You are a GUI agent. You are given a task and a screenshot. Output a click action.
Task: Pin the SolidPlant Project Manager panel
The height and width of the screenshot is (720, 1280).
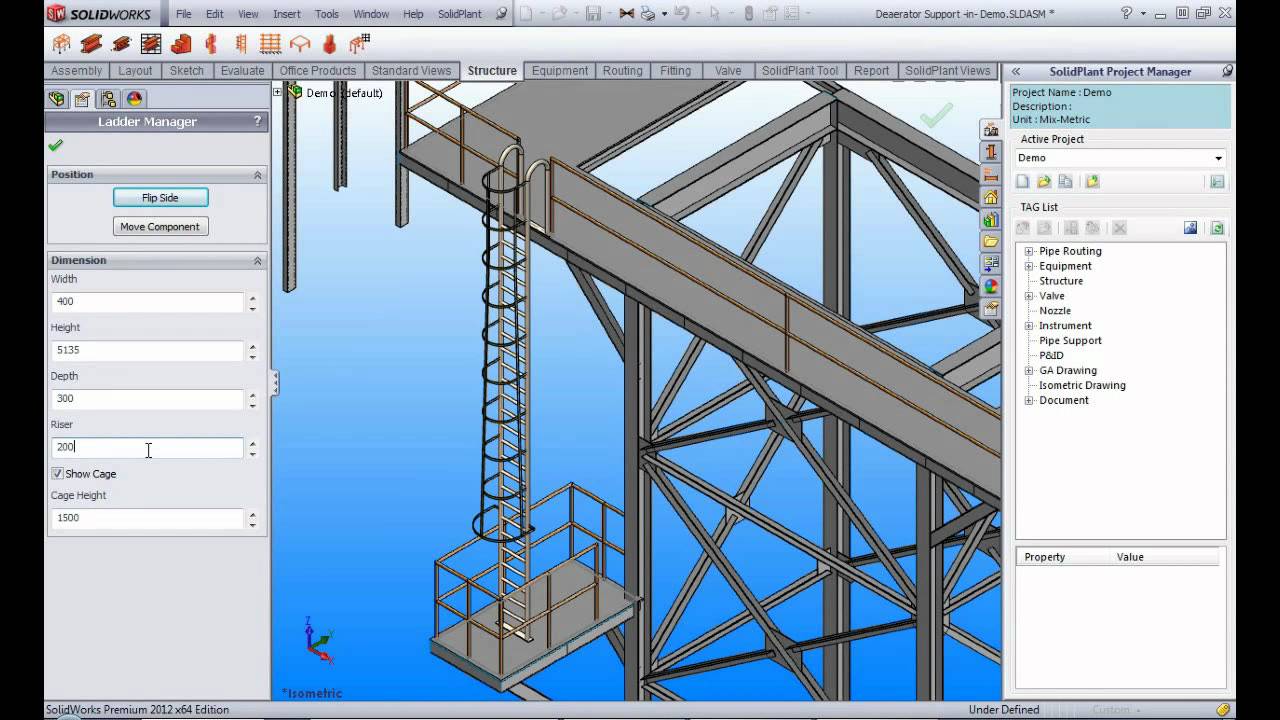pos(1227,71)
